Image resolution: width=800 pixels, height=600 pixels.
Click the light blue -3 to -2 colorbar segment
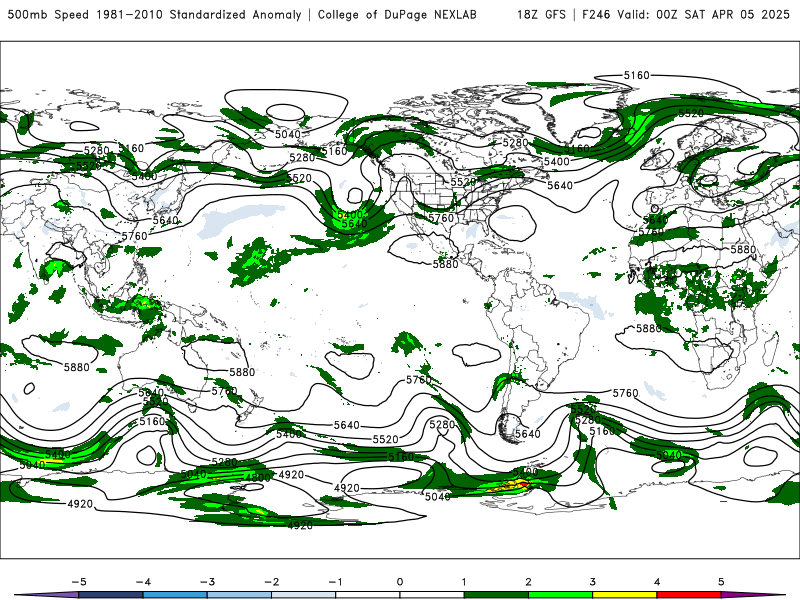(x=239, y=595)
